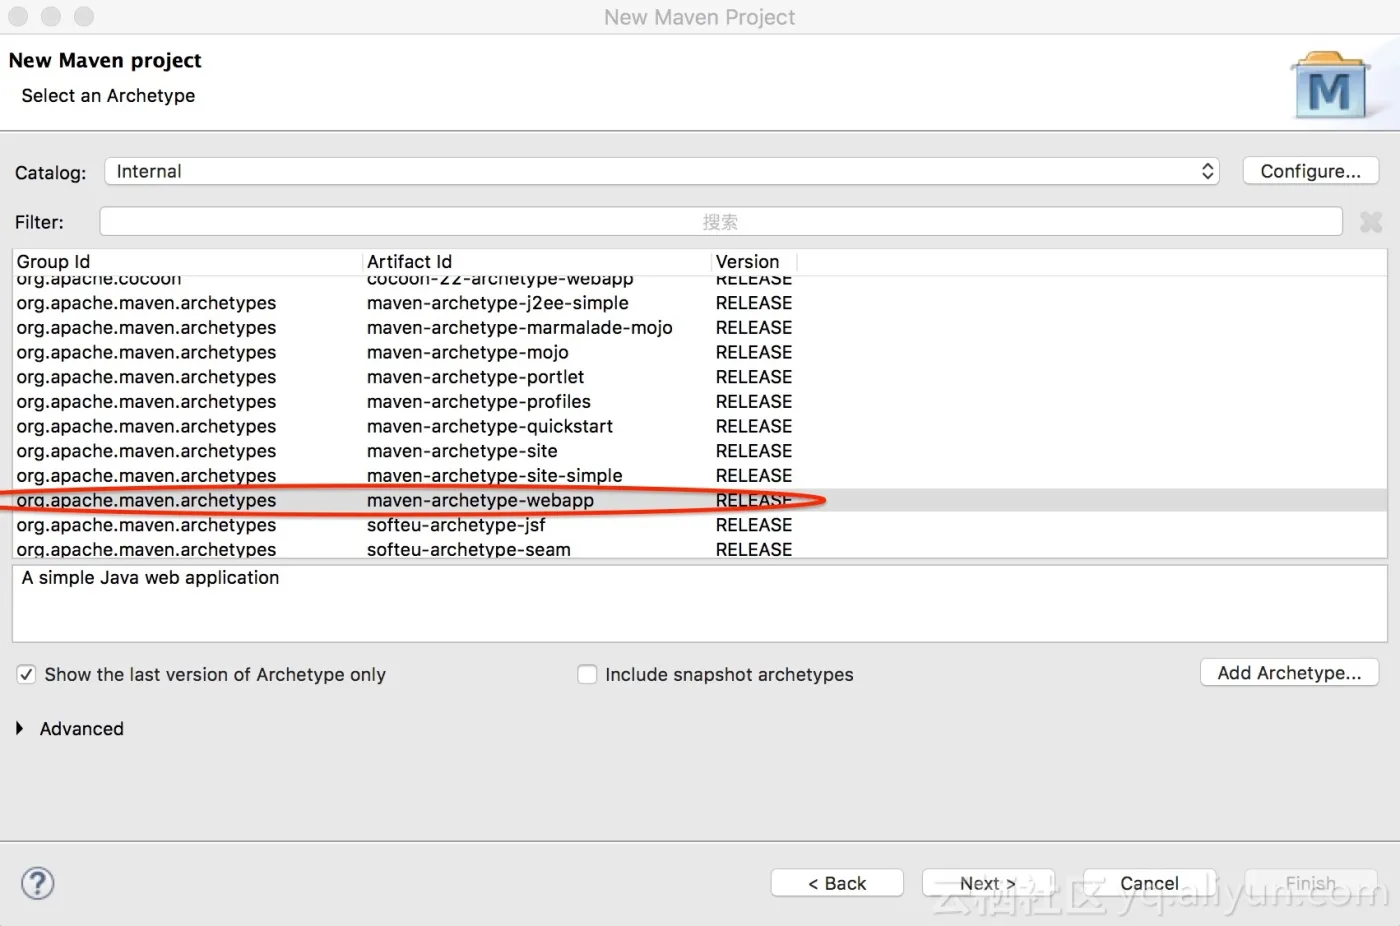Close the New Maven Project window
Viewport: 1400px width, 926px height.
[x=18, y=16]
